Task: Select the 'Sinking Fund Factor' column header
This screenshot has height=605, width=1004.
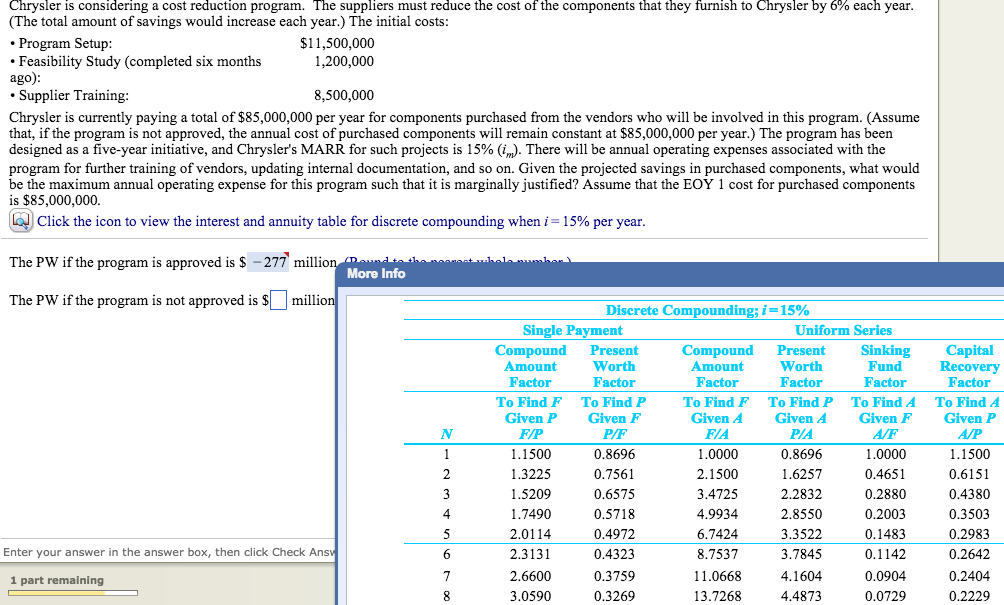Action: pyautogui.click(x=885, y=366)
